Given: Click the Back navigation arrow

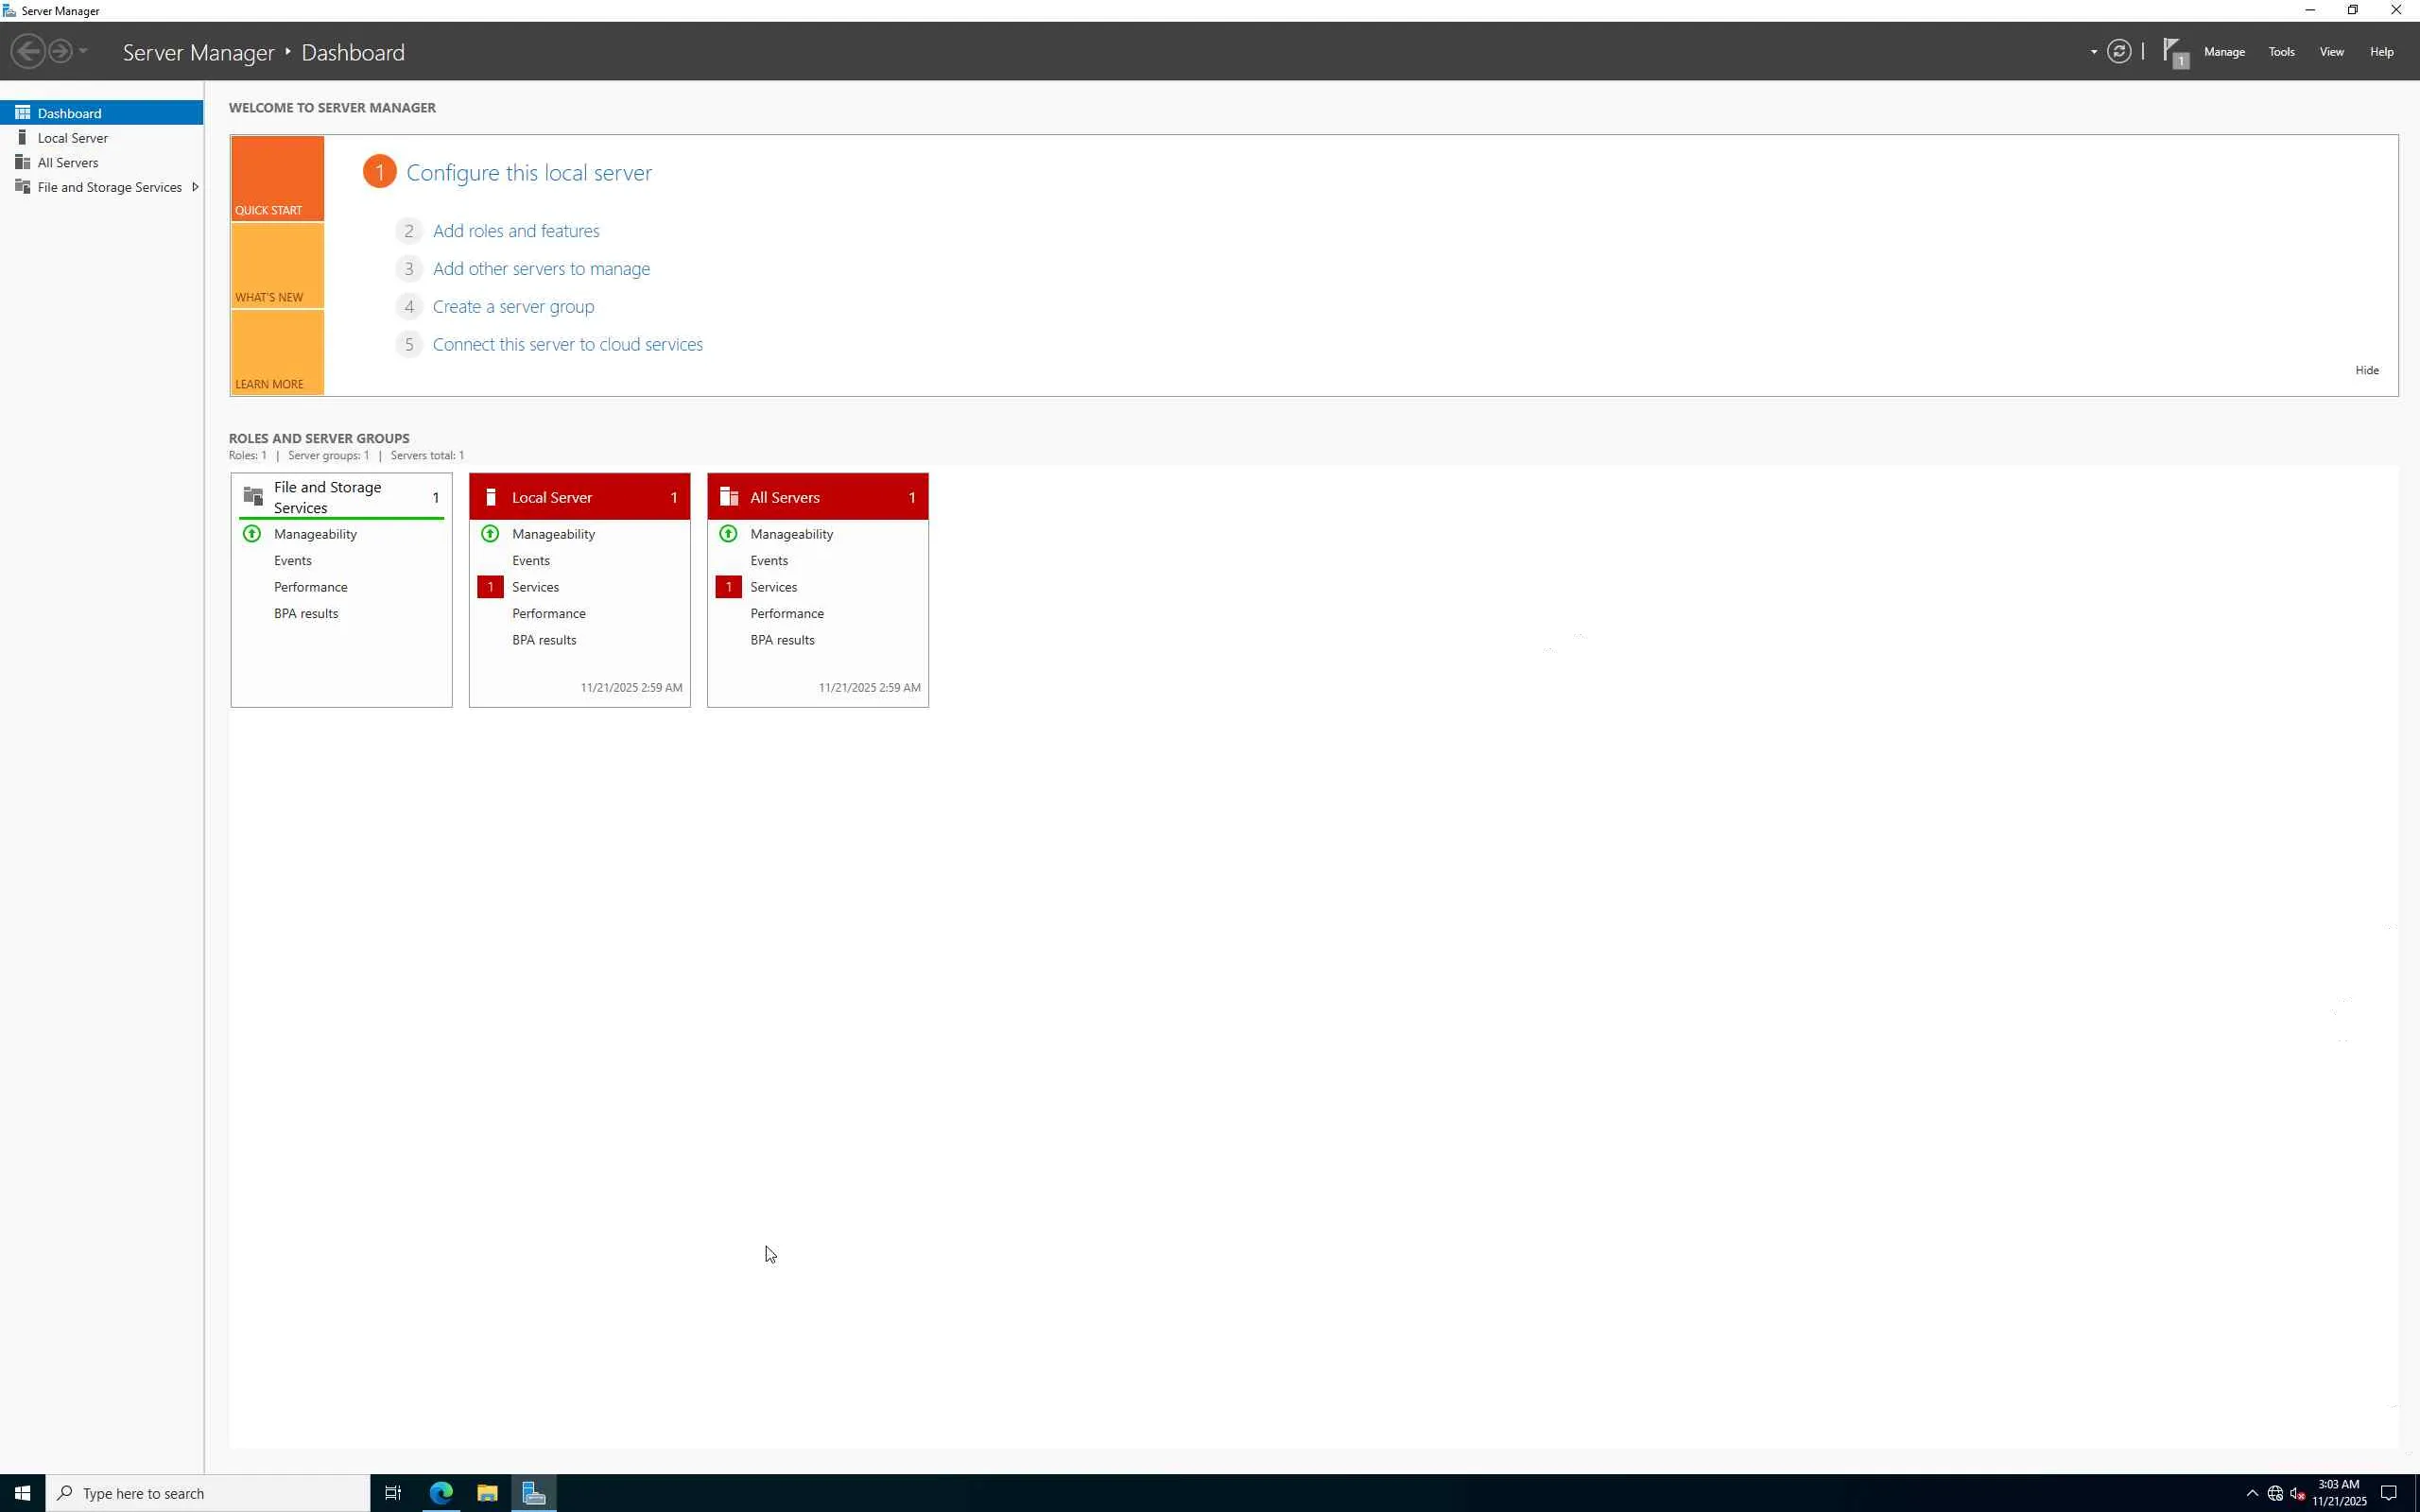Looking at the screenshot, I should click(28, 51).
